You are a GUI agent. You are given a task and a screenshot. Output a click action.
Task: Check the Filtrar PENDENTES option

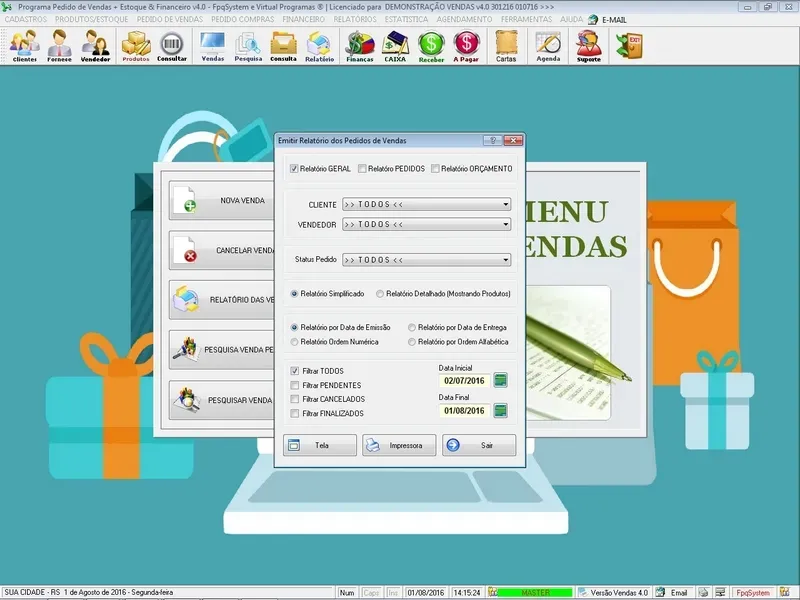point(294,385)
